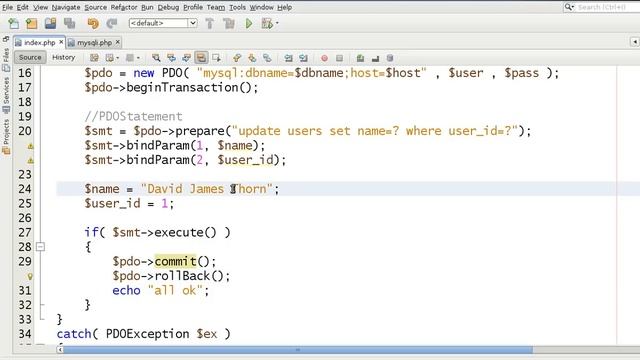Screen dimensions: 640x360
Task: Click the Shift Line Right icon
Action: [303, 58]
